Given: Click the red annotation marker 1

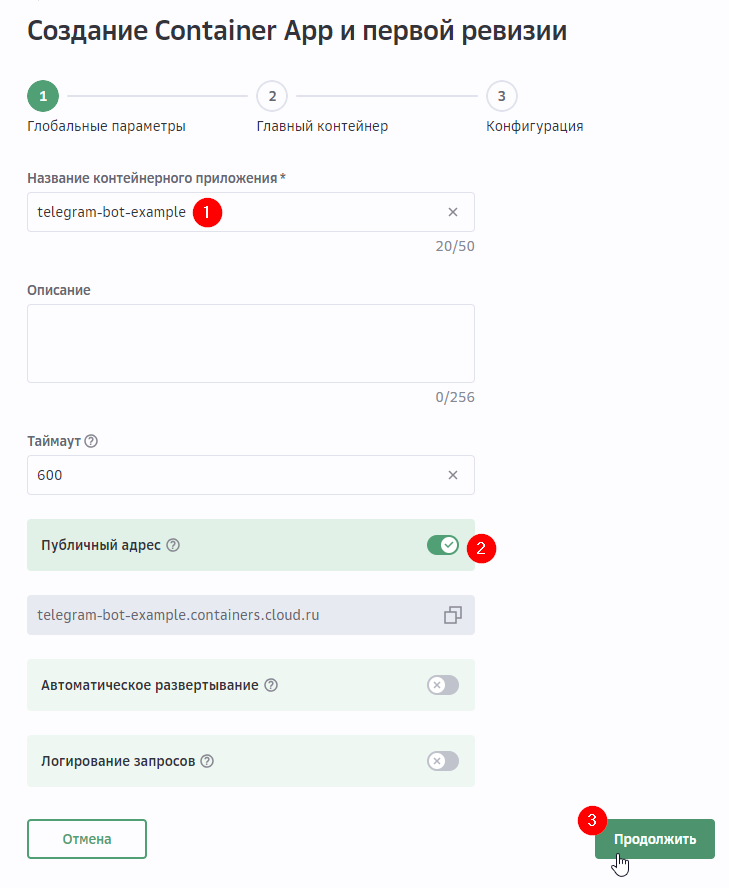Looking at the screenshot, I should tap(207, 212).
